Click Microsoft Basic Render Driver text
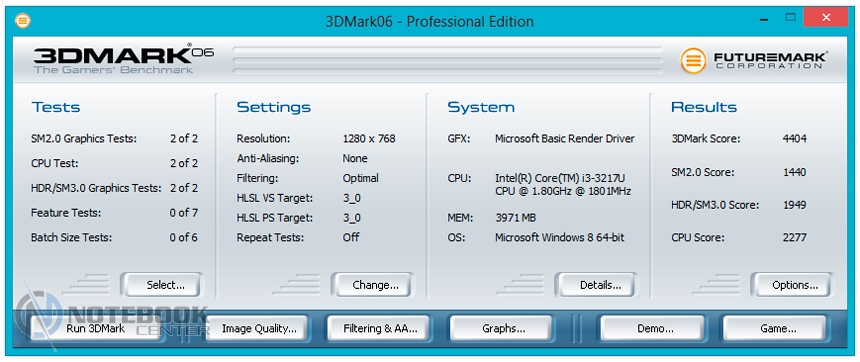 coord(564,139)
